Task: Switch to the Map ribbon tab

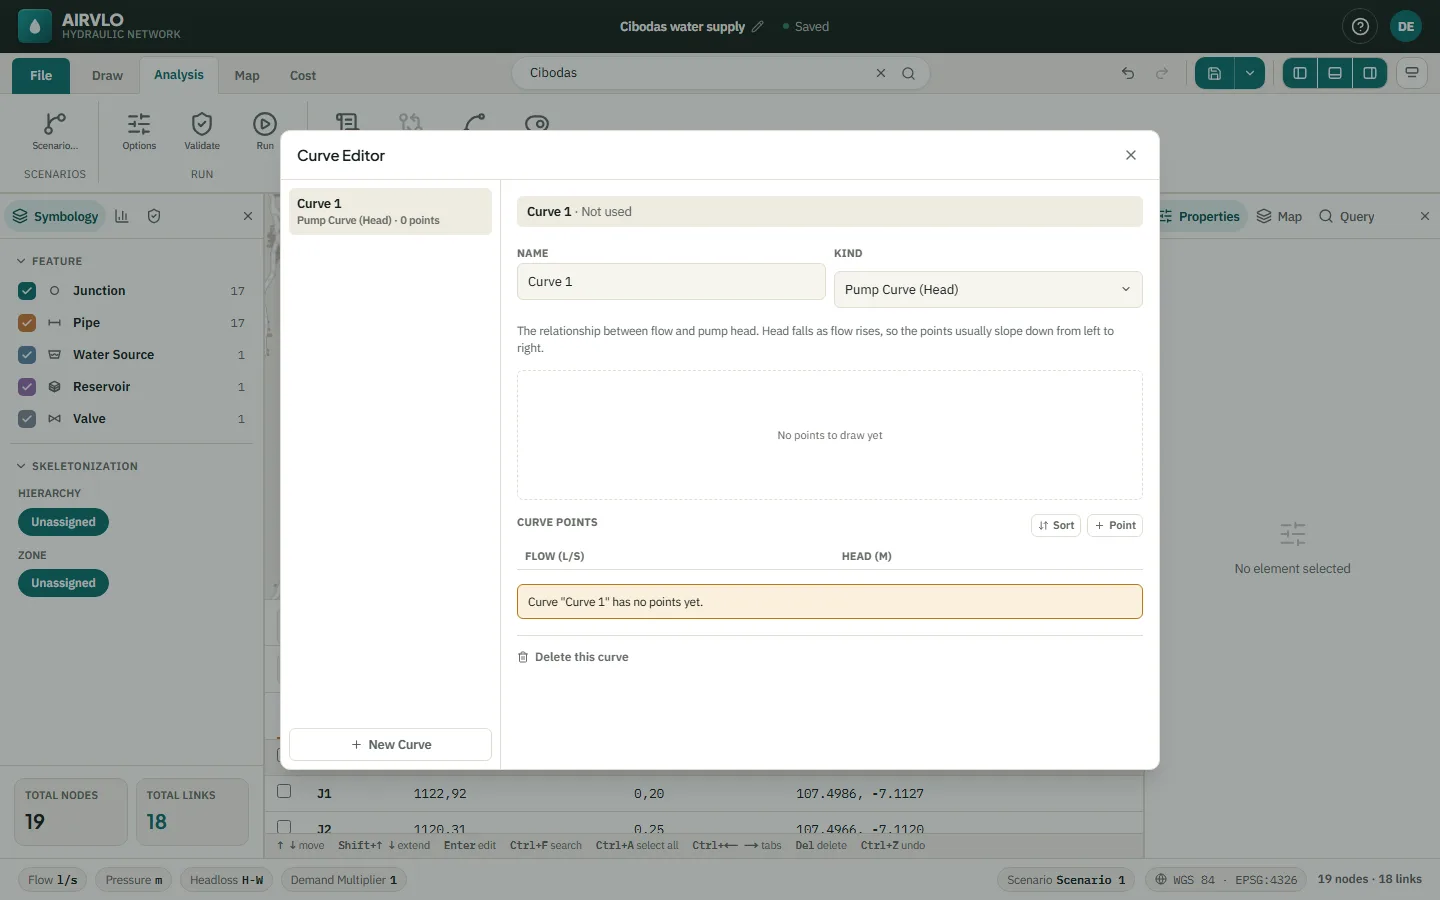Action: pyautogui.click(x=247, y=76)
